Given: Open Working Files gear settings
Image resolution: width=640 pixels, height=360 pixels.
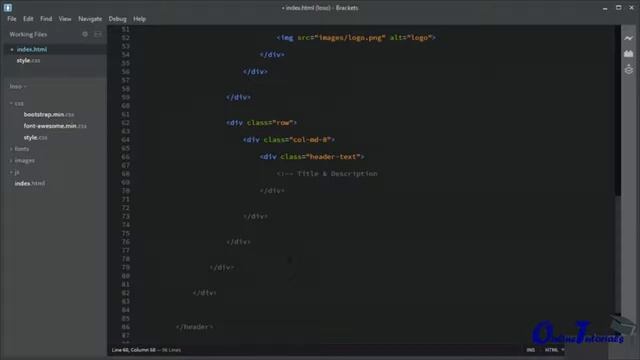Looking at the screenshot, I should click(85, 34).
